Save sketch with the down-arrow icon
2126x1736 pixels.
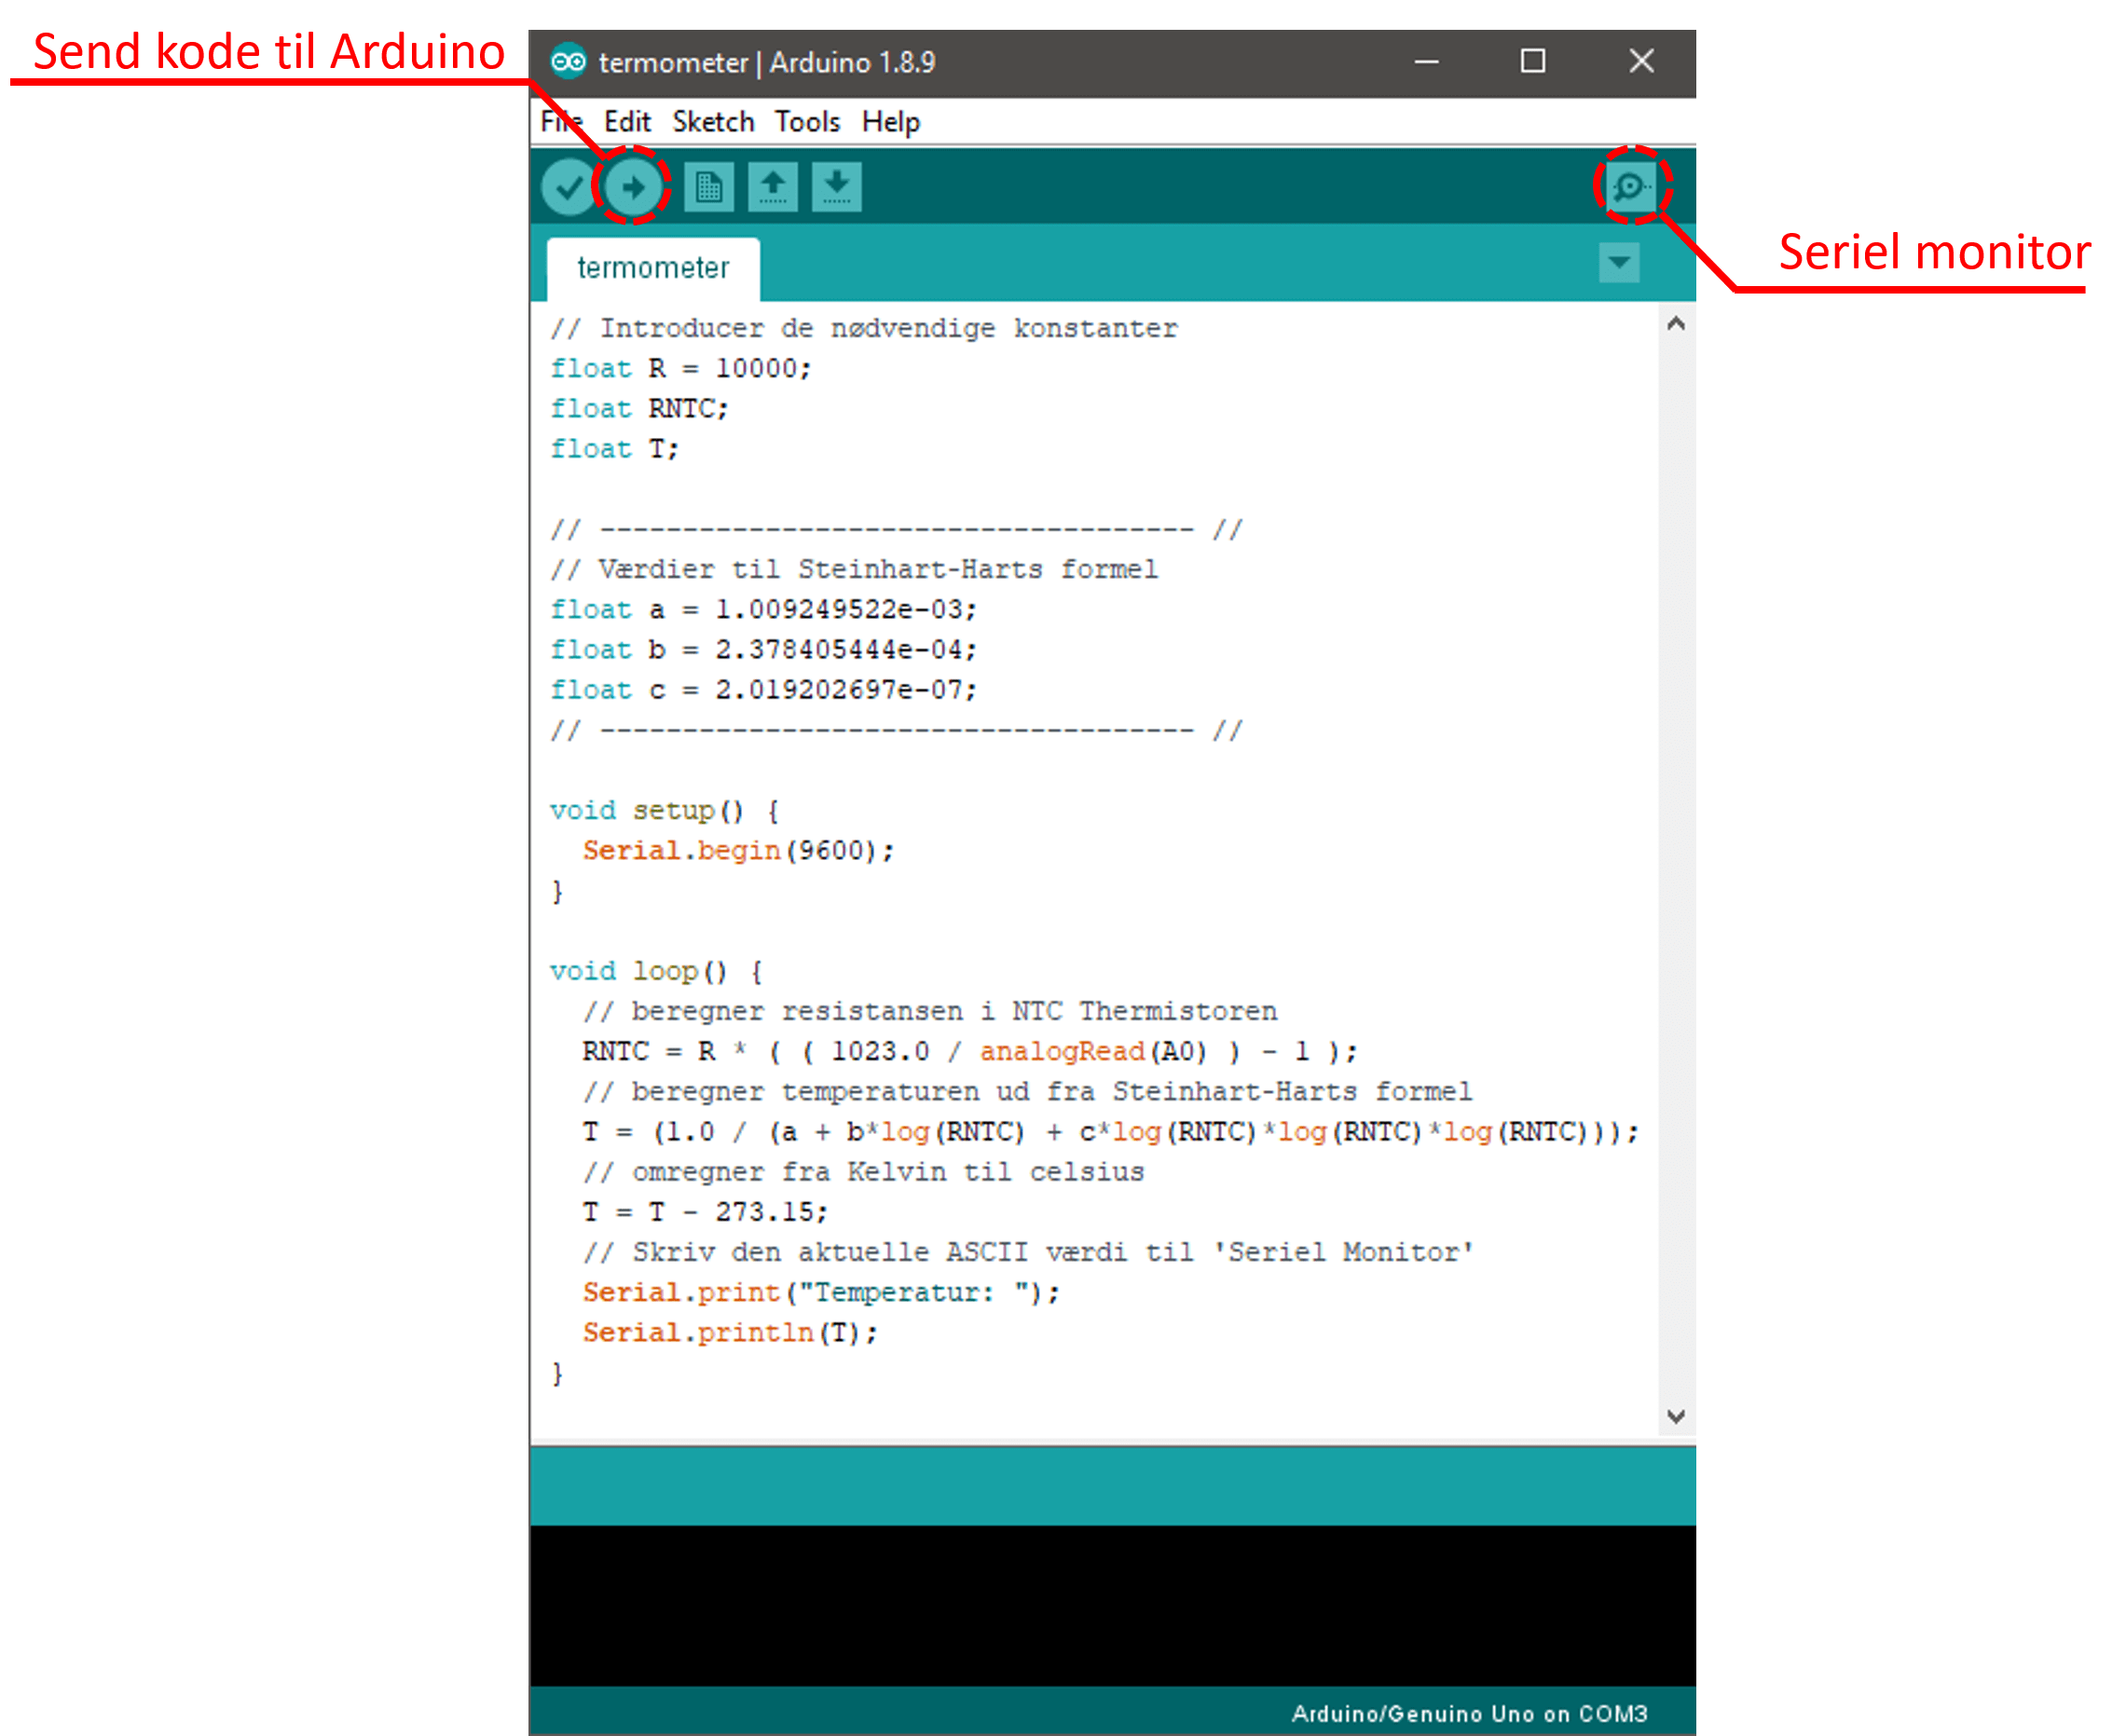837,187
